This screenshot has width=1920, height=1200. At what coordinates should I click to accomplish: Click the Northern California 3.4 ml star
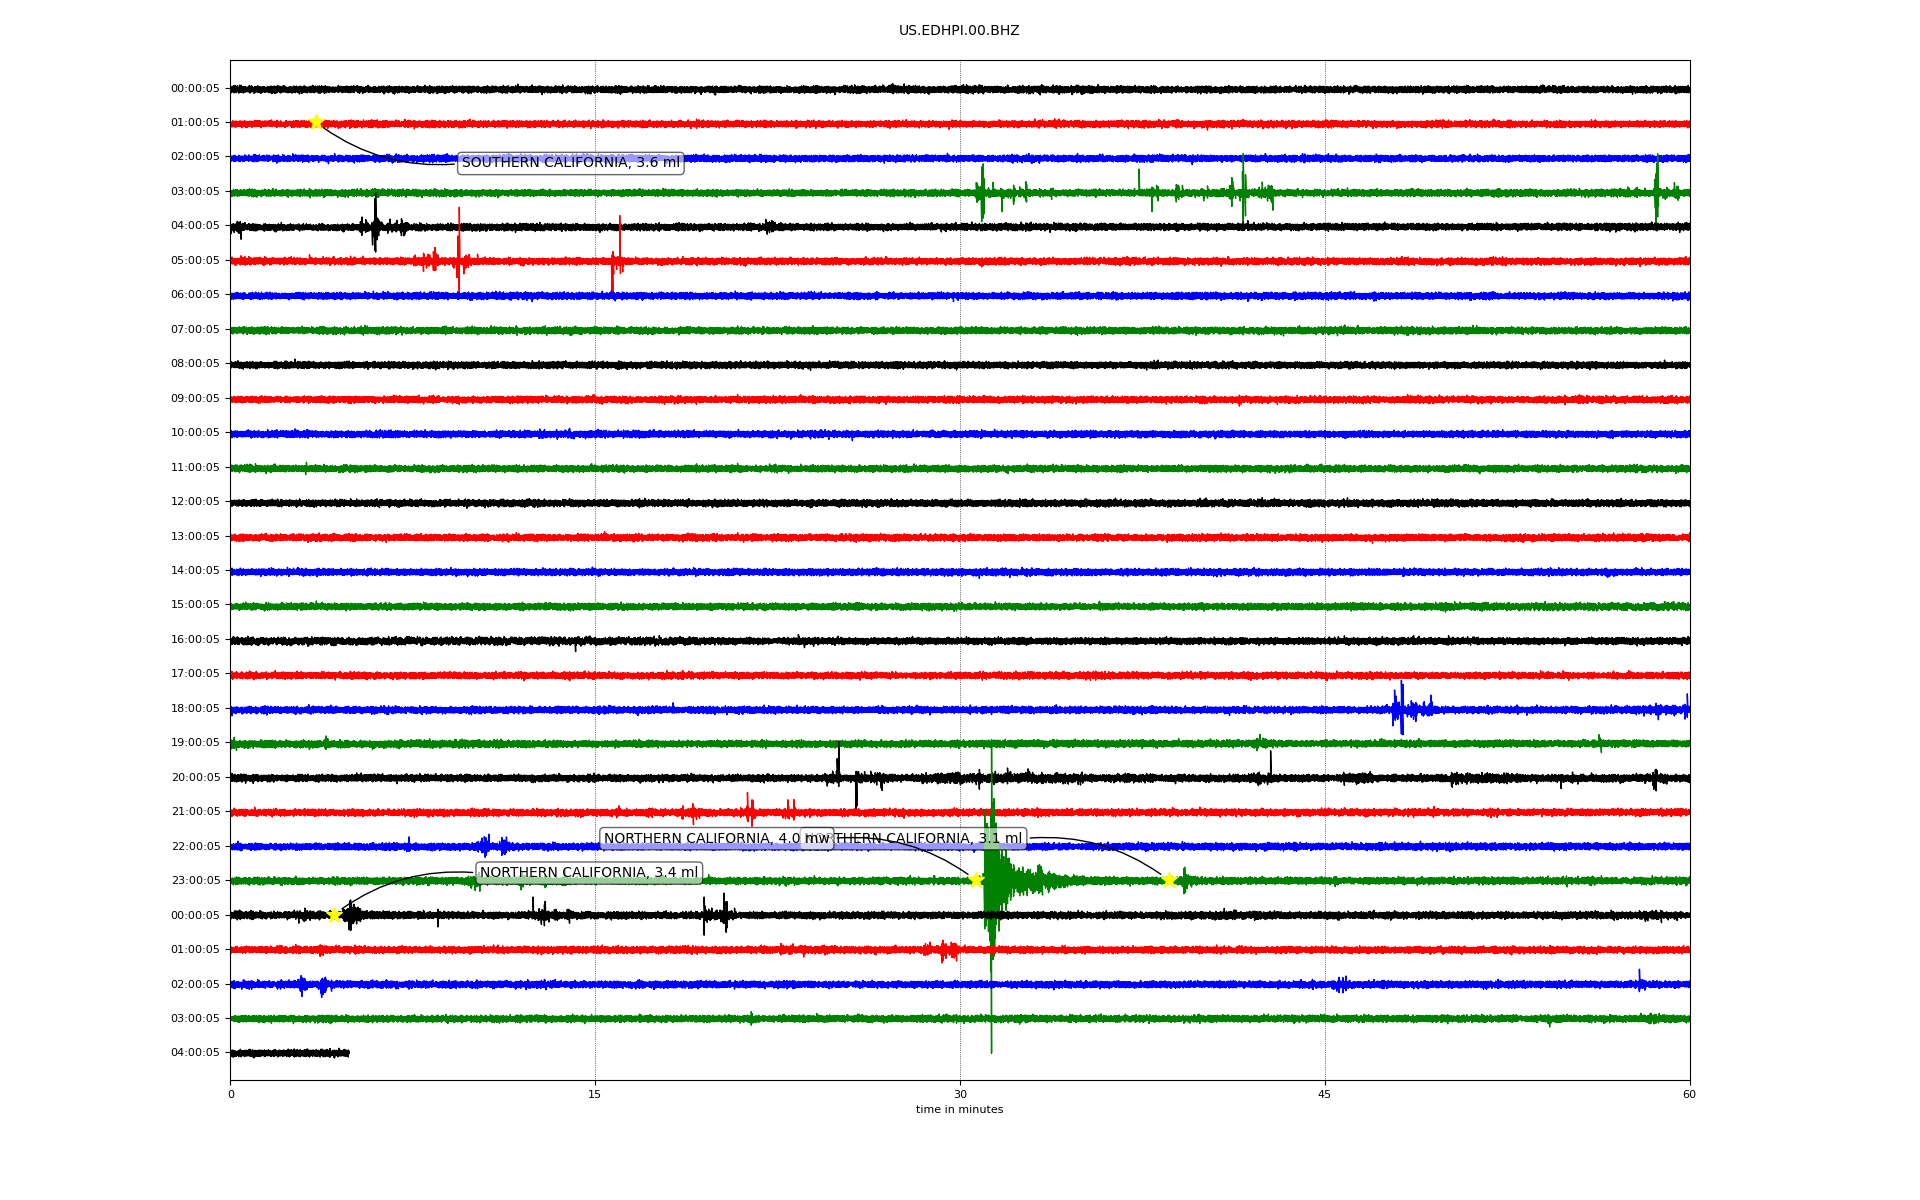coord(334,914)
